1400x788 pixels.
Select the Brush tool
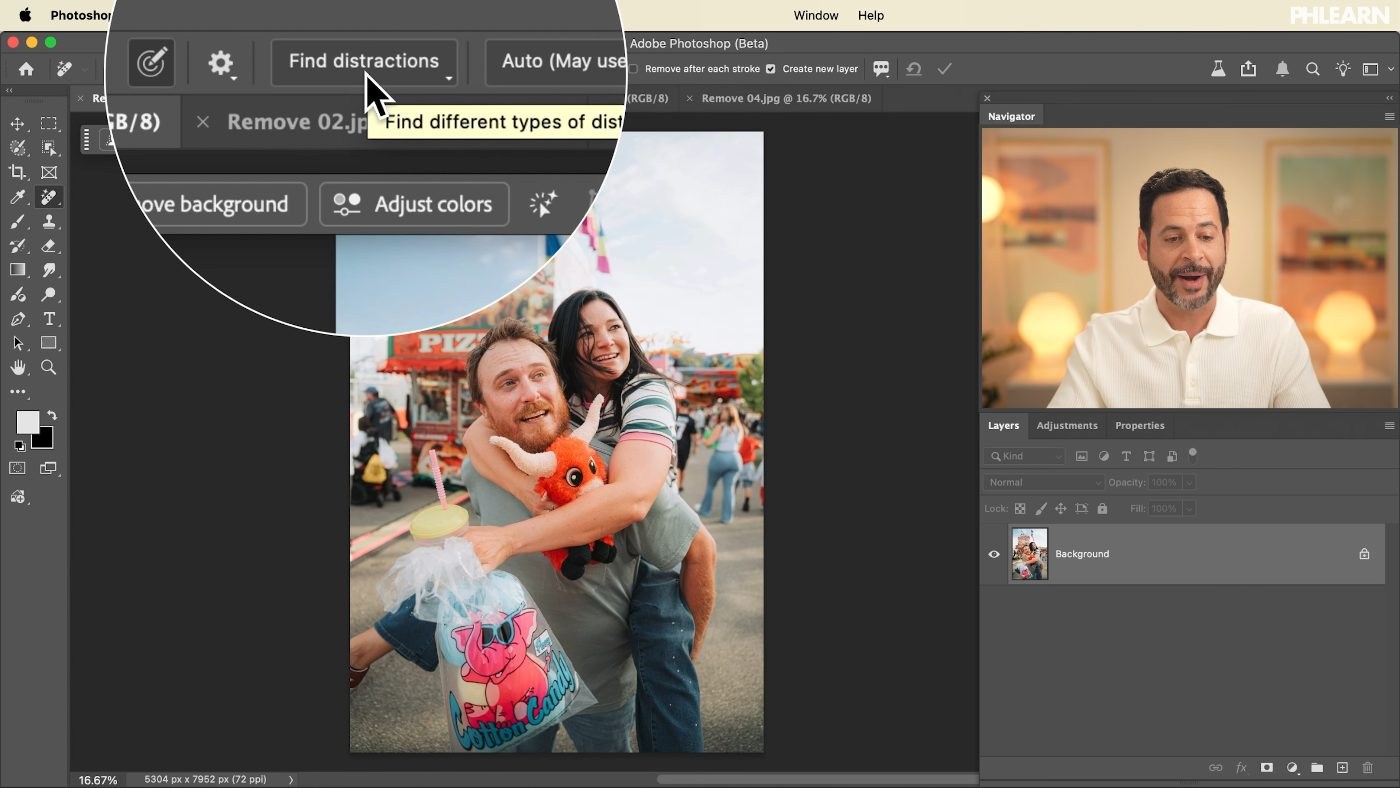tap(18, 222)
